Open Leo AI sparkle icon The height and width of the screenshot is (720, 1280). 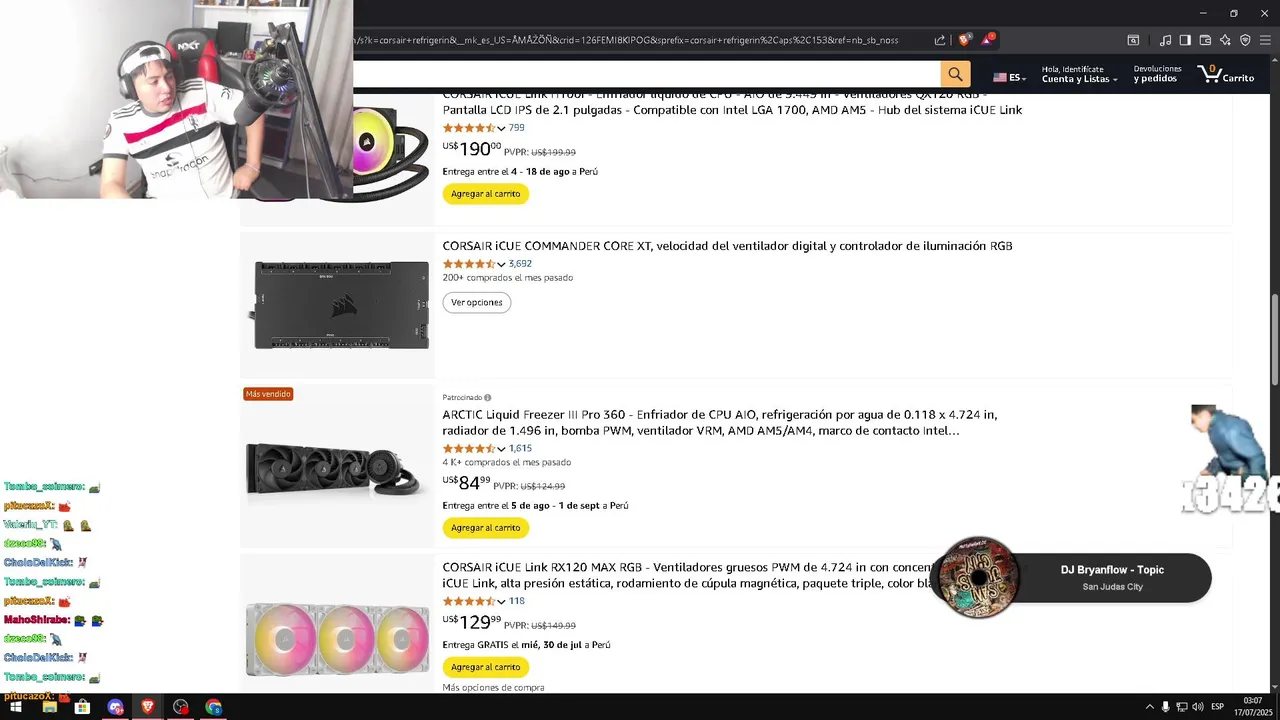1225,40
